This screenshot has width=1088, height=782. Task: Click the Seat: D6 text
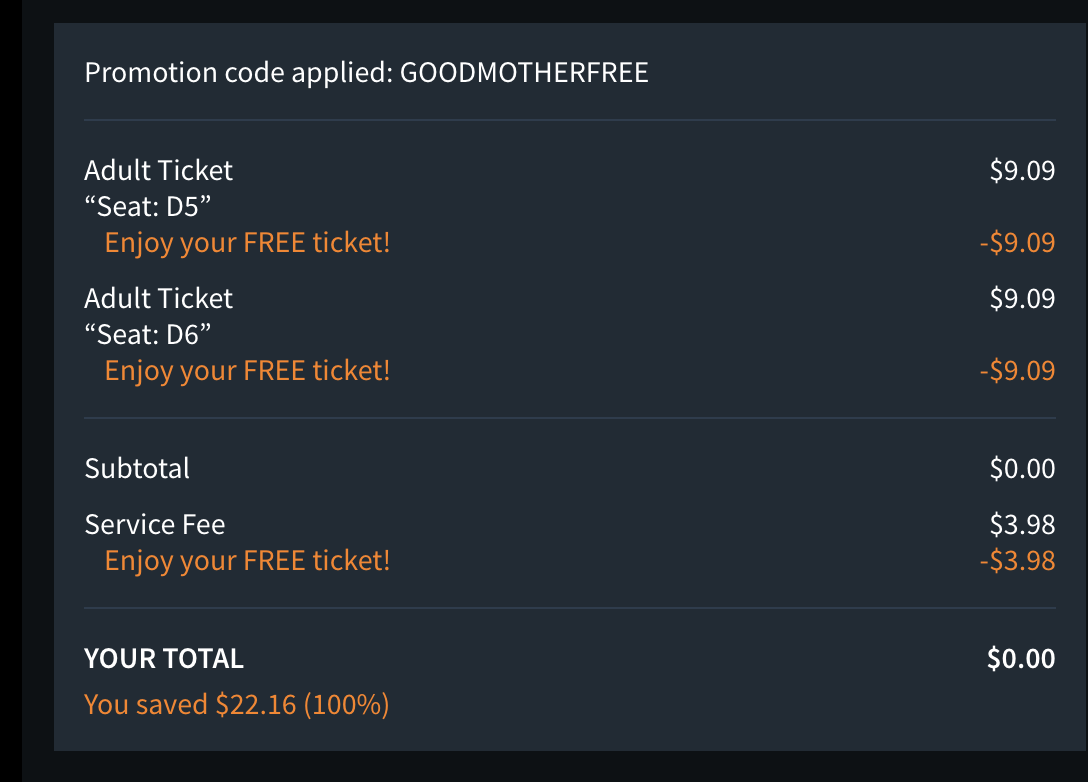pyautogui.click(x=147, y=334)
